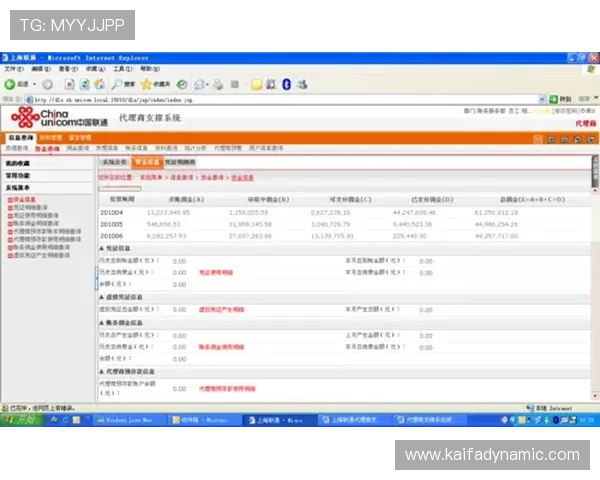
Task: Click the Bluetooth icon in IE toolbar
Action: pyautogui.click(x=286, y=84)
